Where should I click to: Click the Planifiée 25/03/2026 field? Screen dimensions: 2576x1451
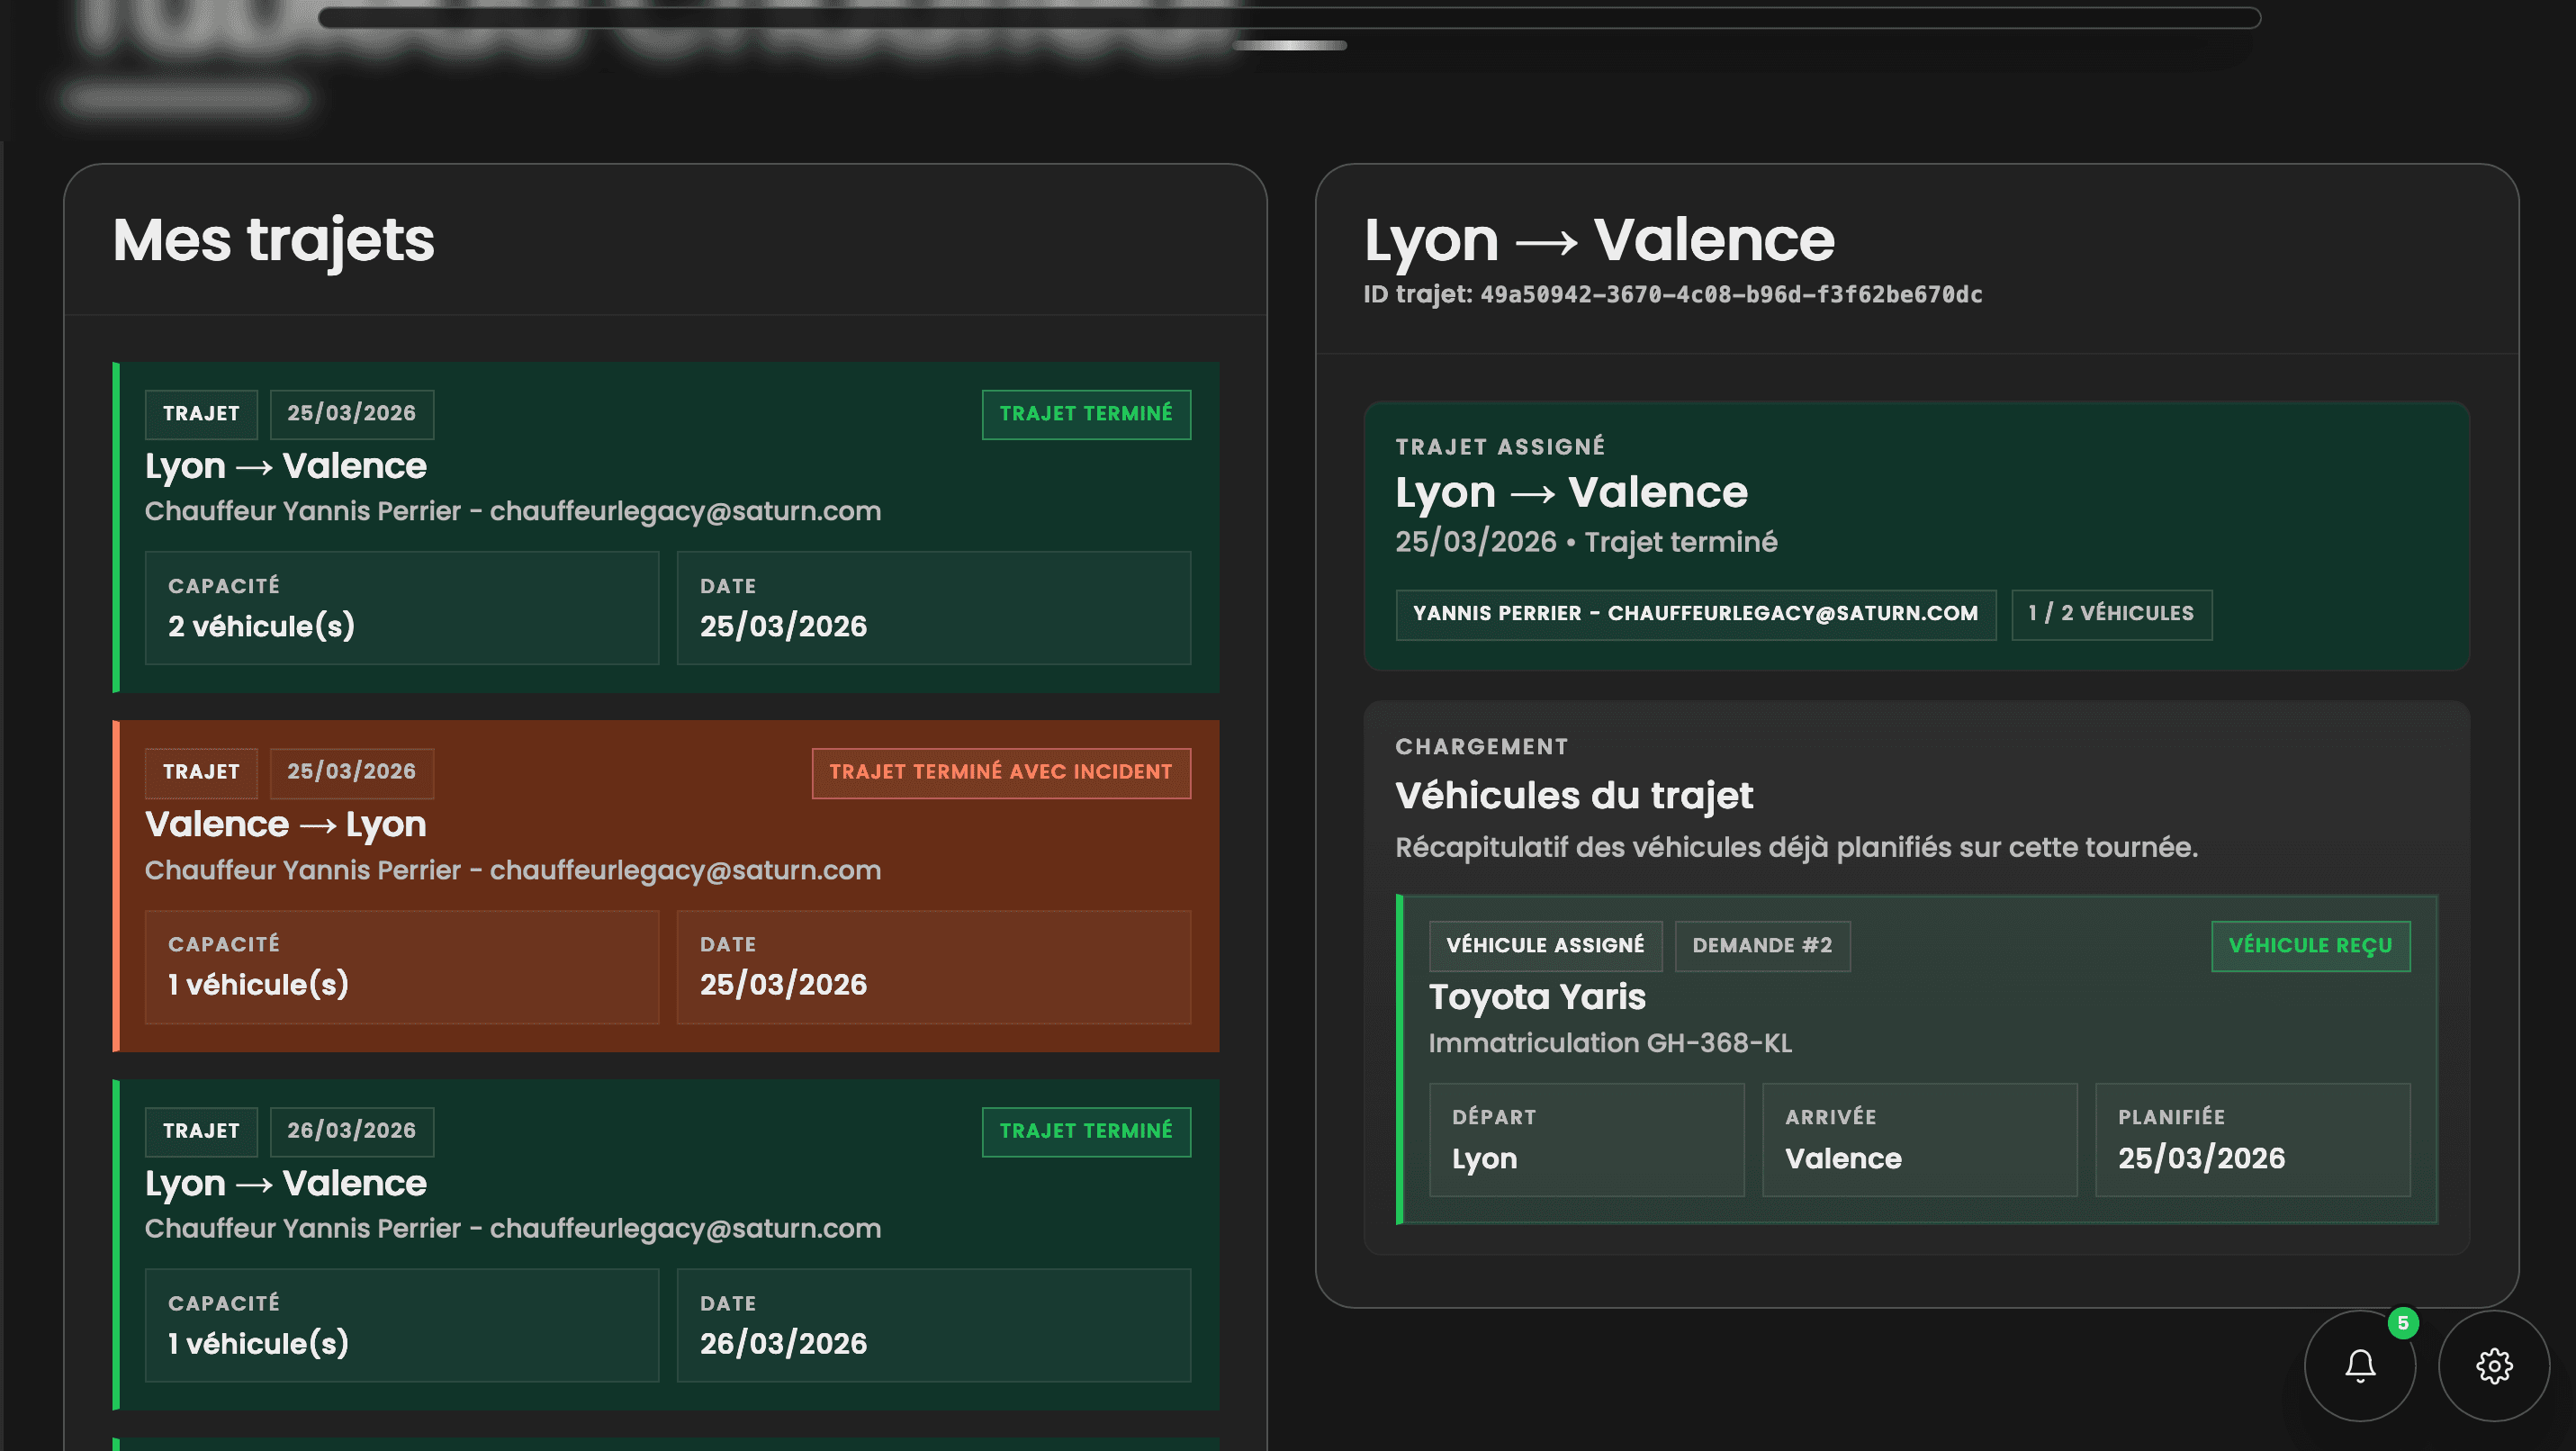pos(2251,1139)
